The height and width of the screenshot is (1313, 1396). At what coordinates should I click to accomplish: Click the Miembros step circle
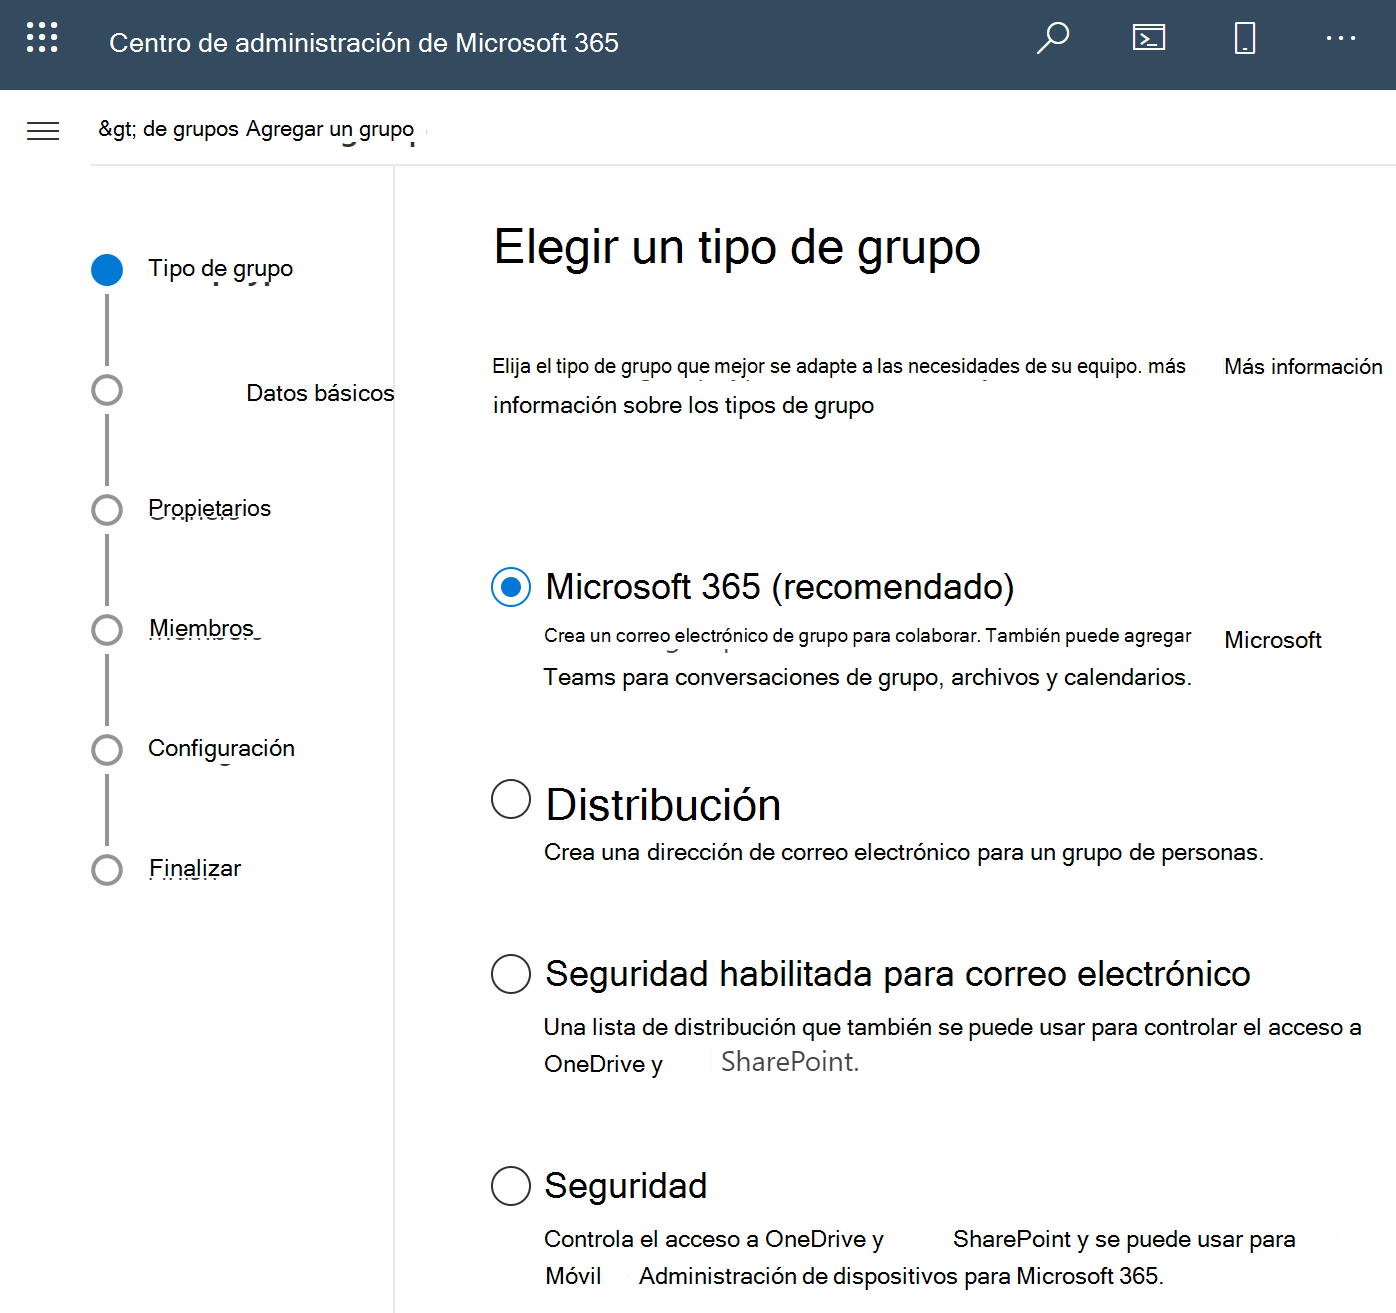click(107, 630)
